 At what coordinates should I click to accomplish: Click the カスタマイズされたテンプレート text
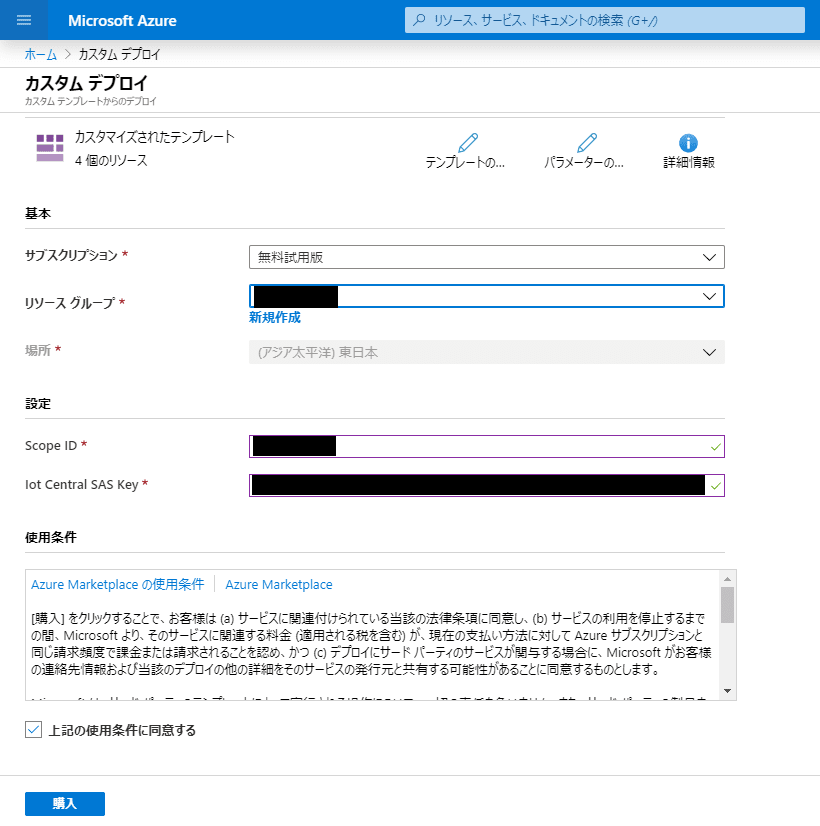click(x=155, y=137)
